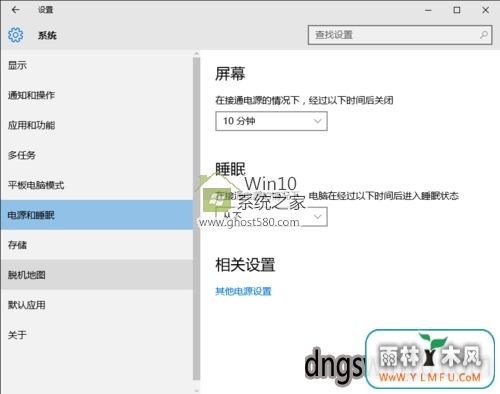Minimize the Settings window

click(x=428, y=10)
